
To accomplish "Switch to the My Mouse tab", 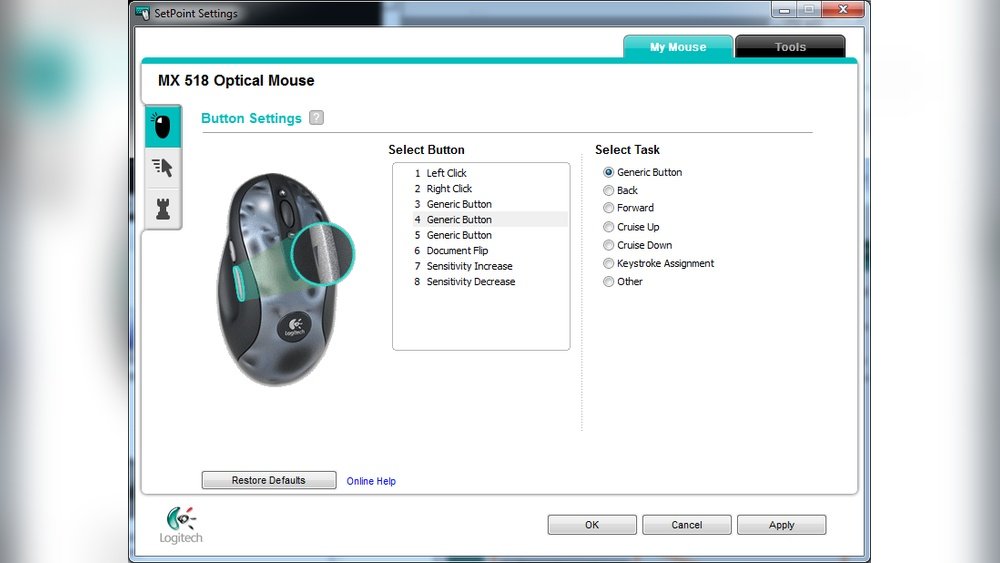I will pyautogui.click(x=677, y=47).
